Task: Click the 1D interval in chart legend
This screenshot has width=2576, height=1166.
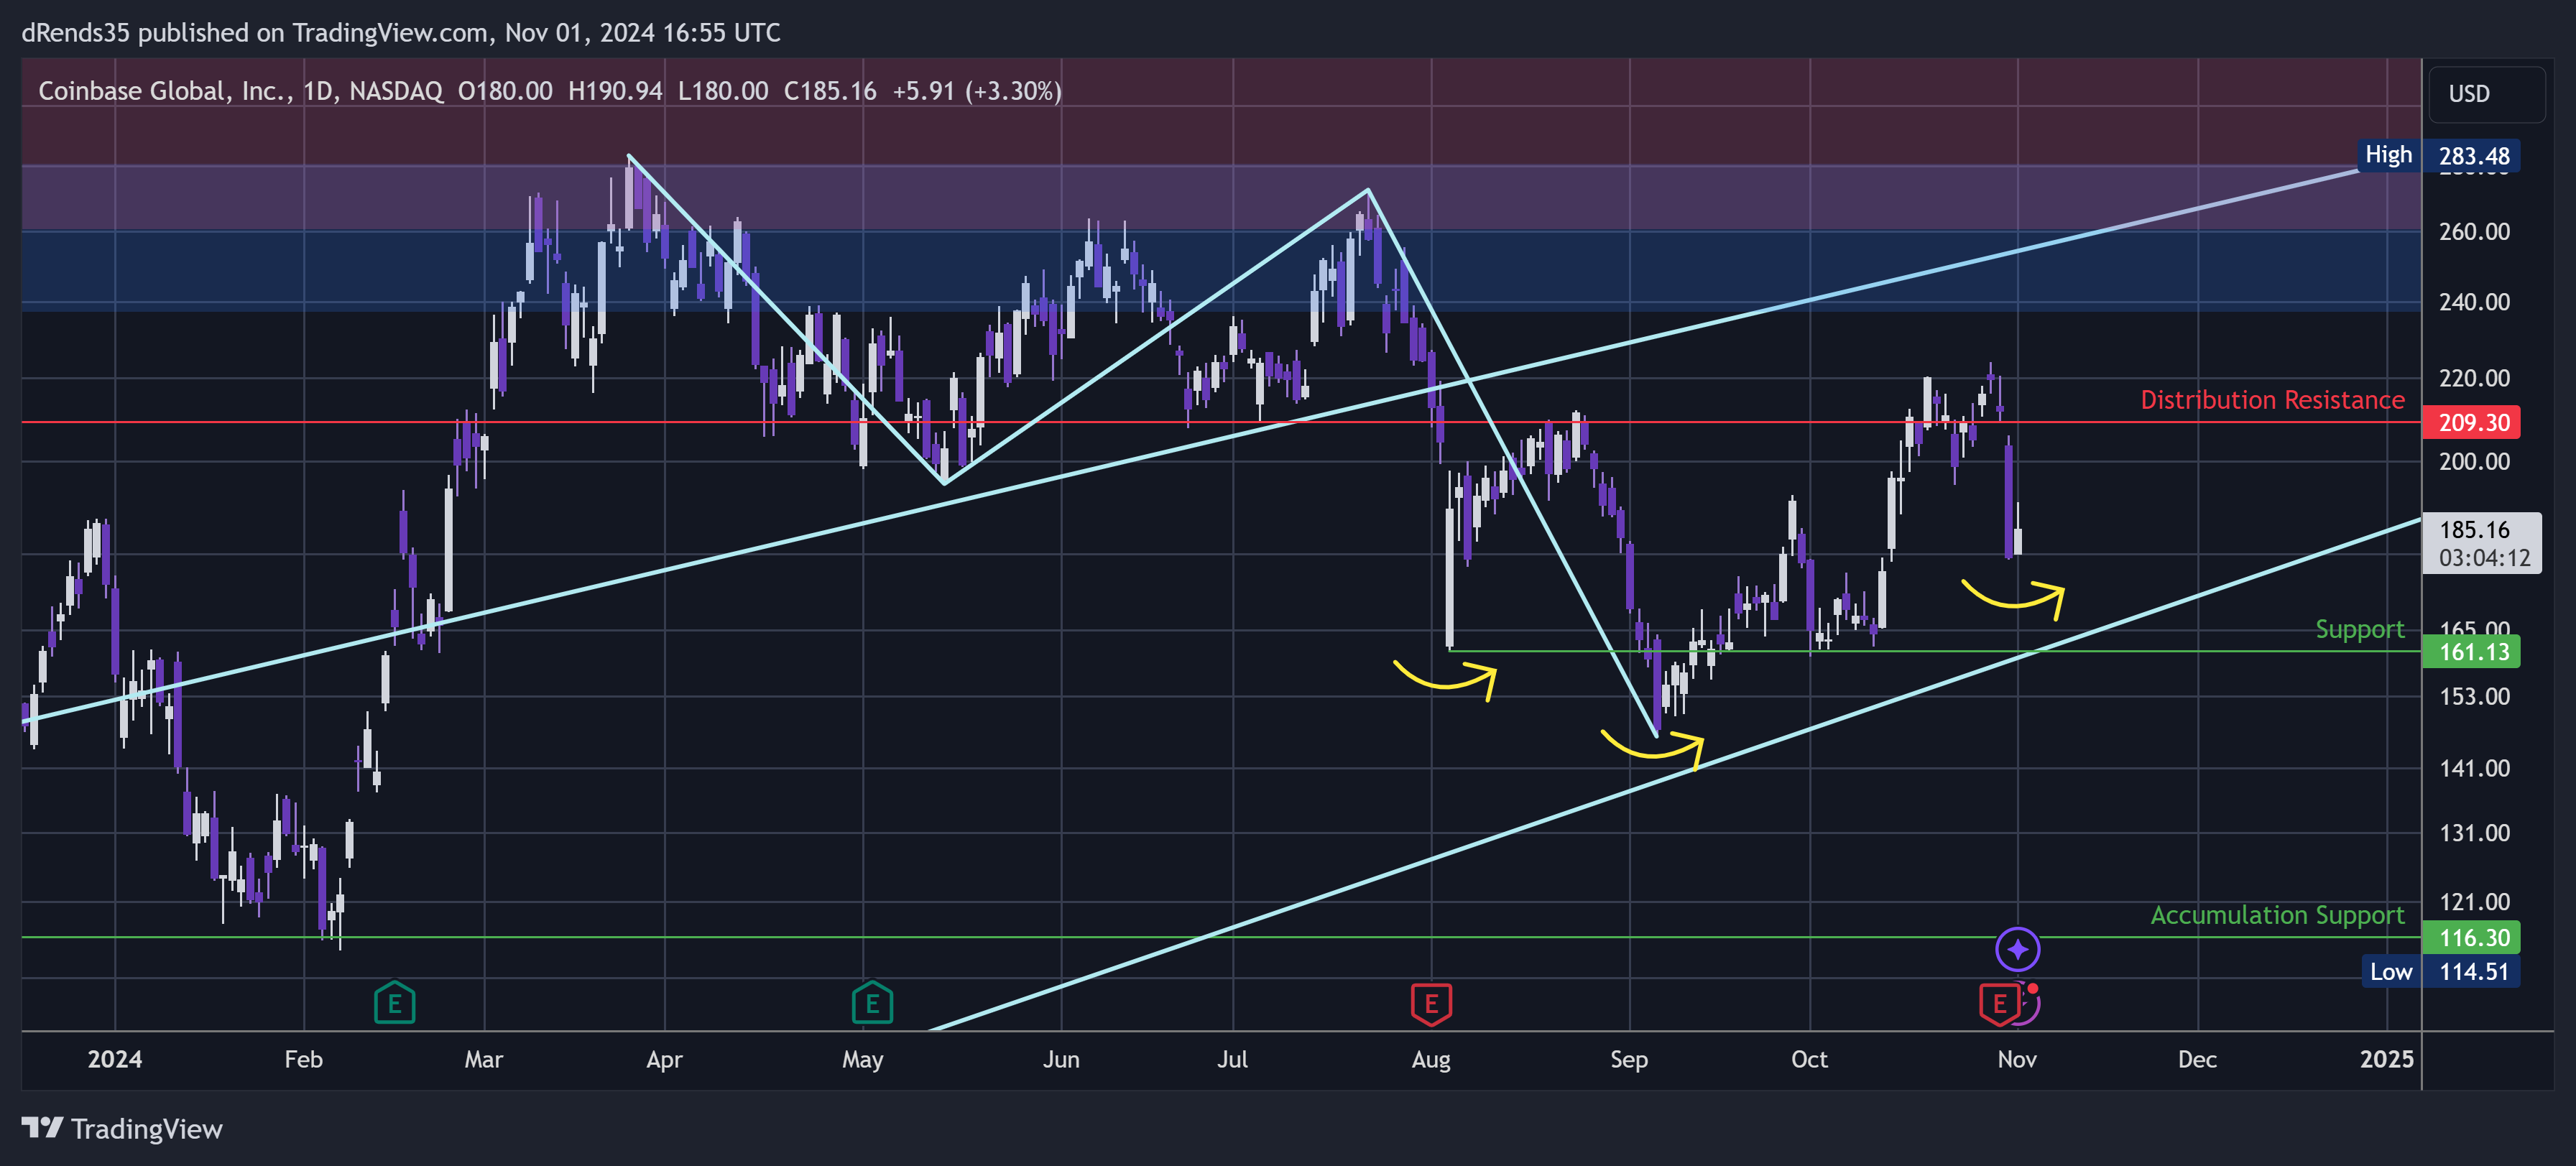Action: pos(318,91)
